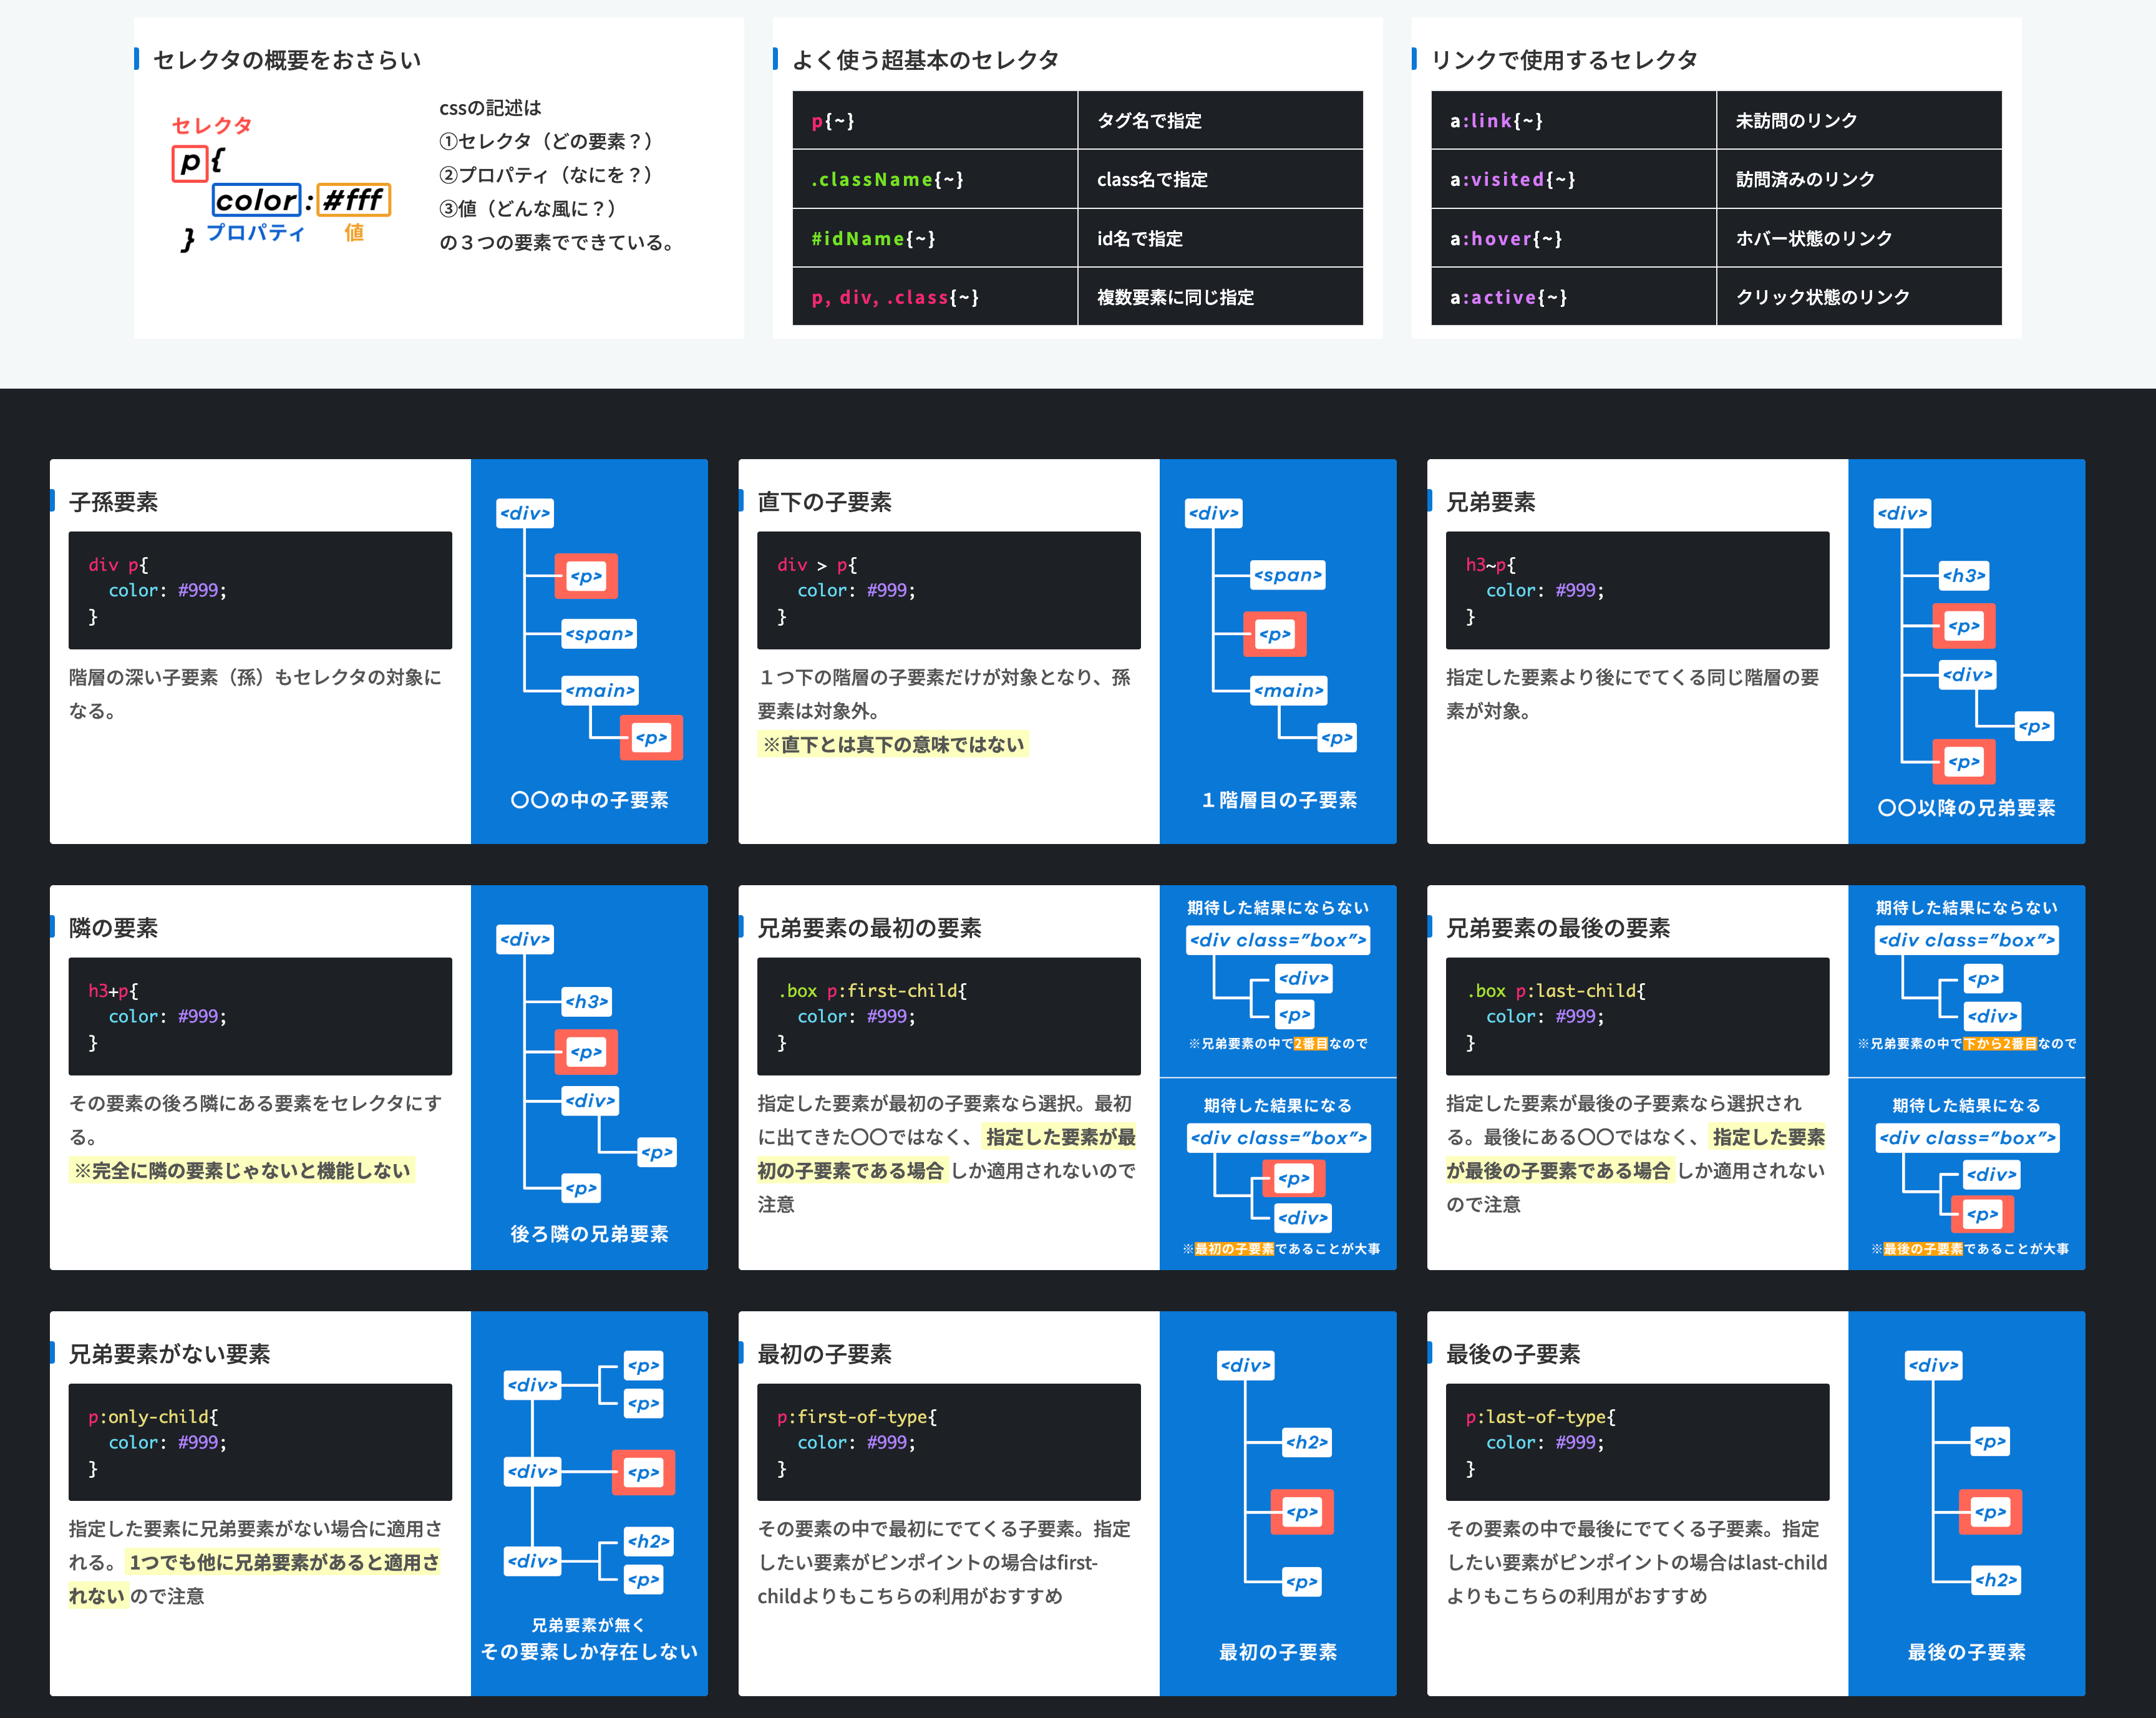This screenshot has width=2156, height=1718.
Task: Click the code line "p:only-child{"
Action: tap(153, 1416)
